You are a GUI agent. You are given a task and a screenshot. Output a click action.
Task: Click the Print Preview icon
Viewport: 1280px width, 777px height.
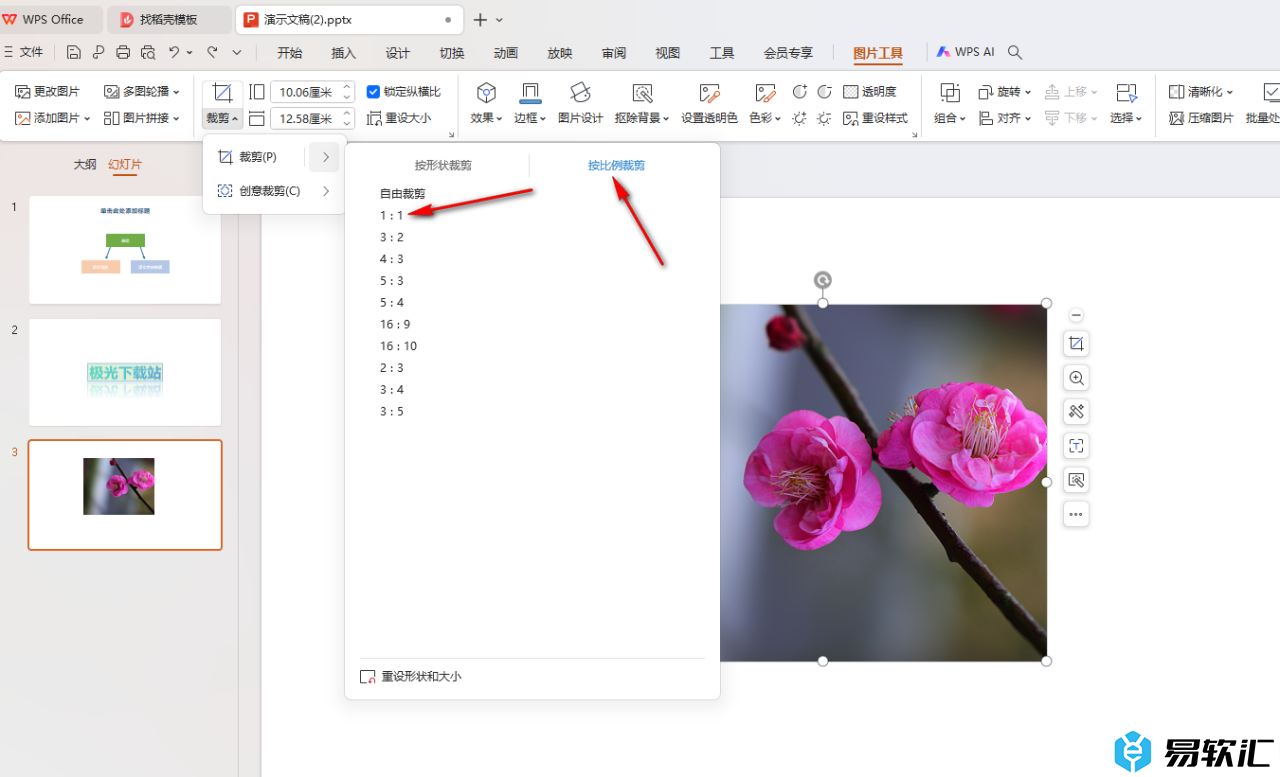click(x=148, y=52)
